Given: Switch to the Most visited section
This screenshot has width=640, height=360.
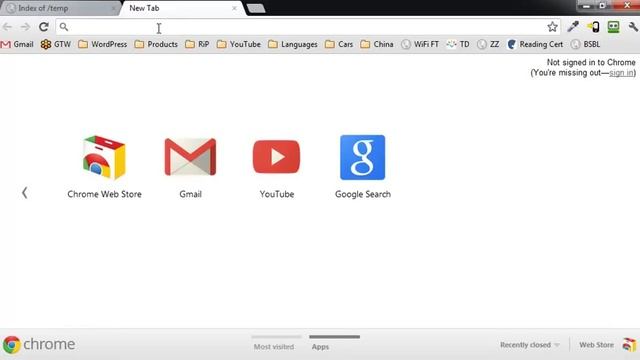Looking at the screenshot, I should [x=274, y=347].
